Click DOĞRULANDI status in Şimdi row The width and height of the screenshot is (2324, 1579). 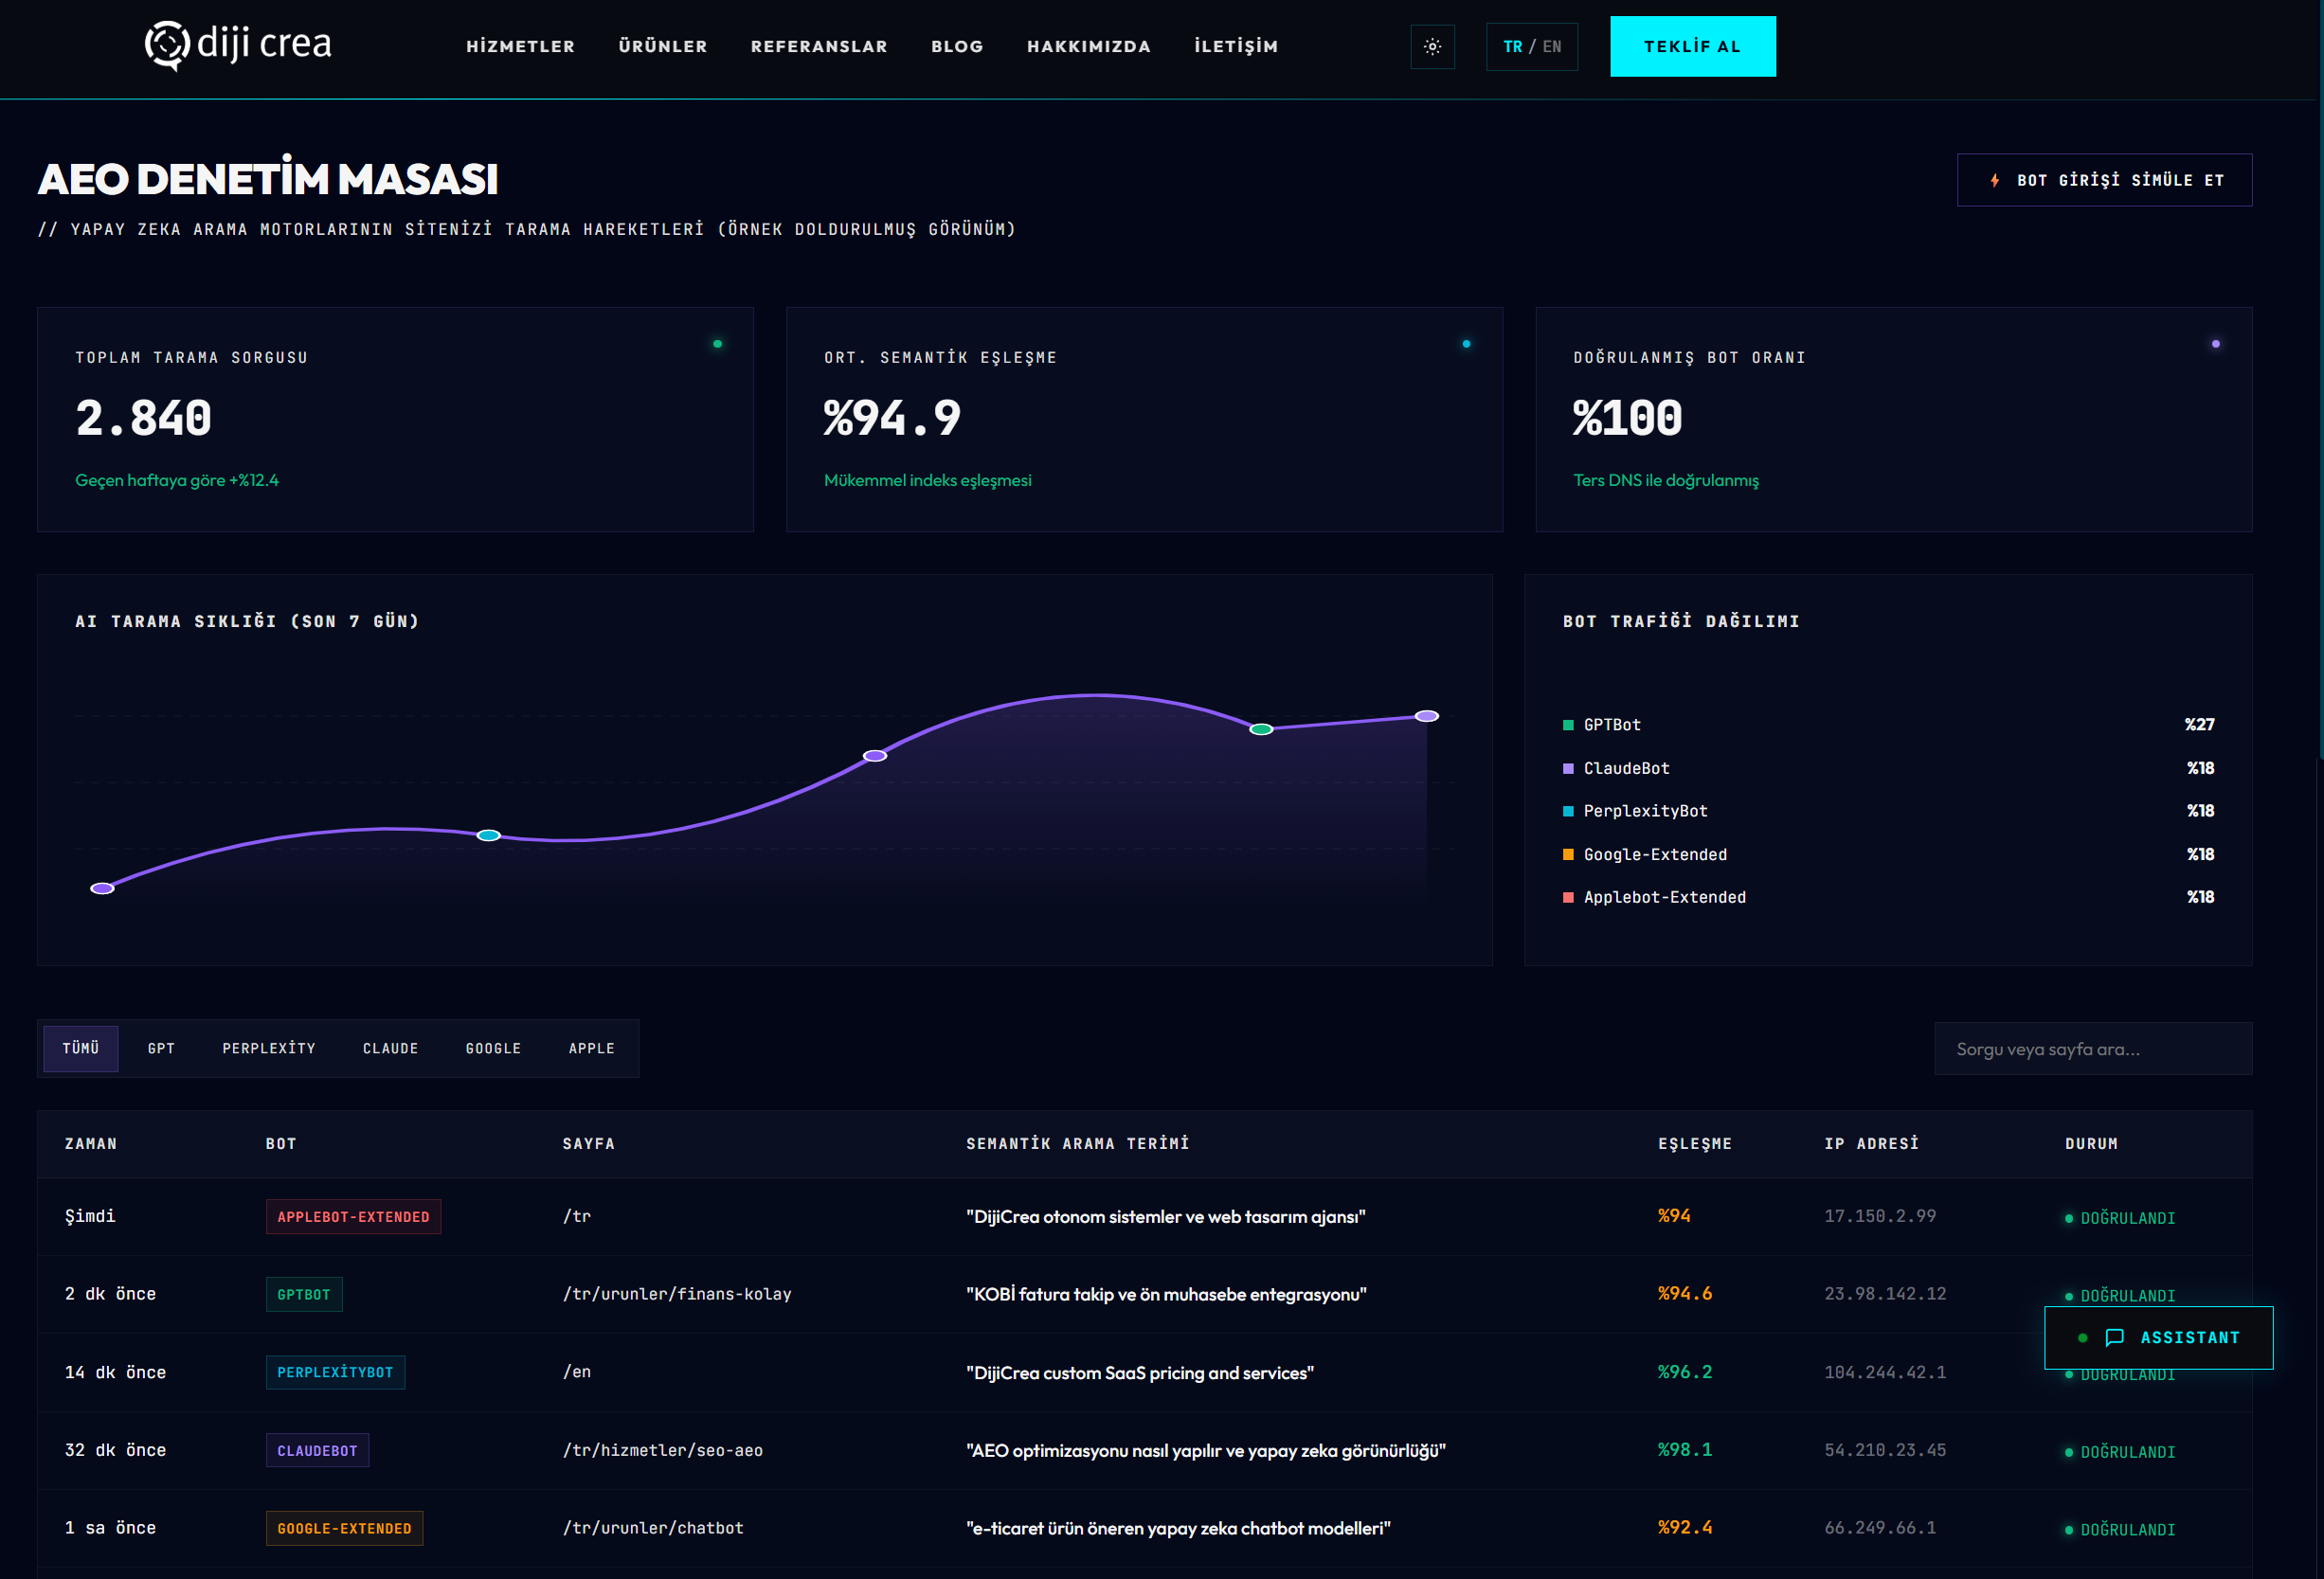(2120, 1218)
